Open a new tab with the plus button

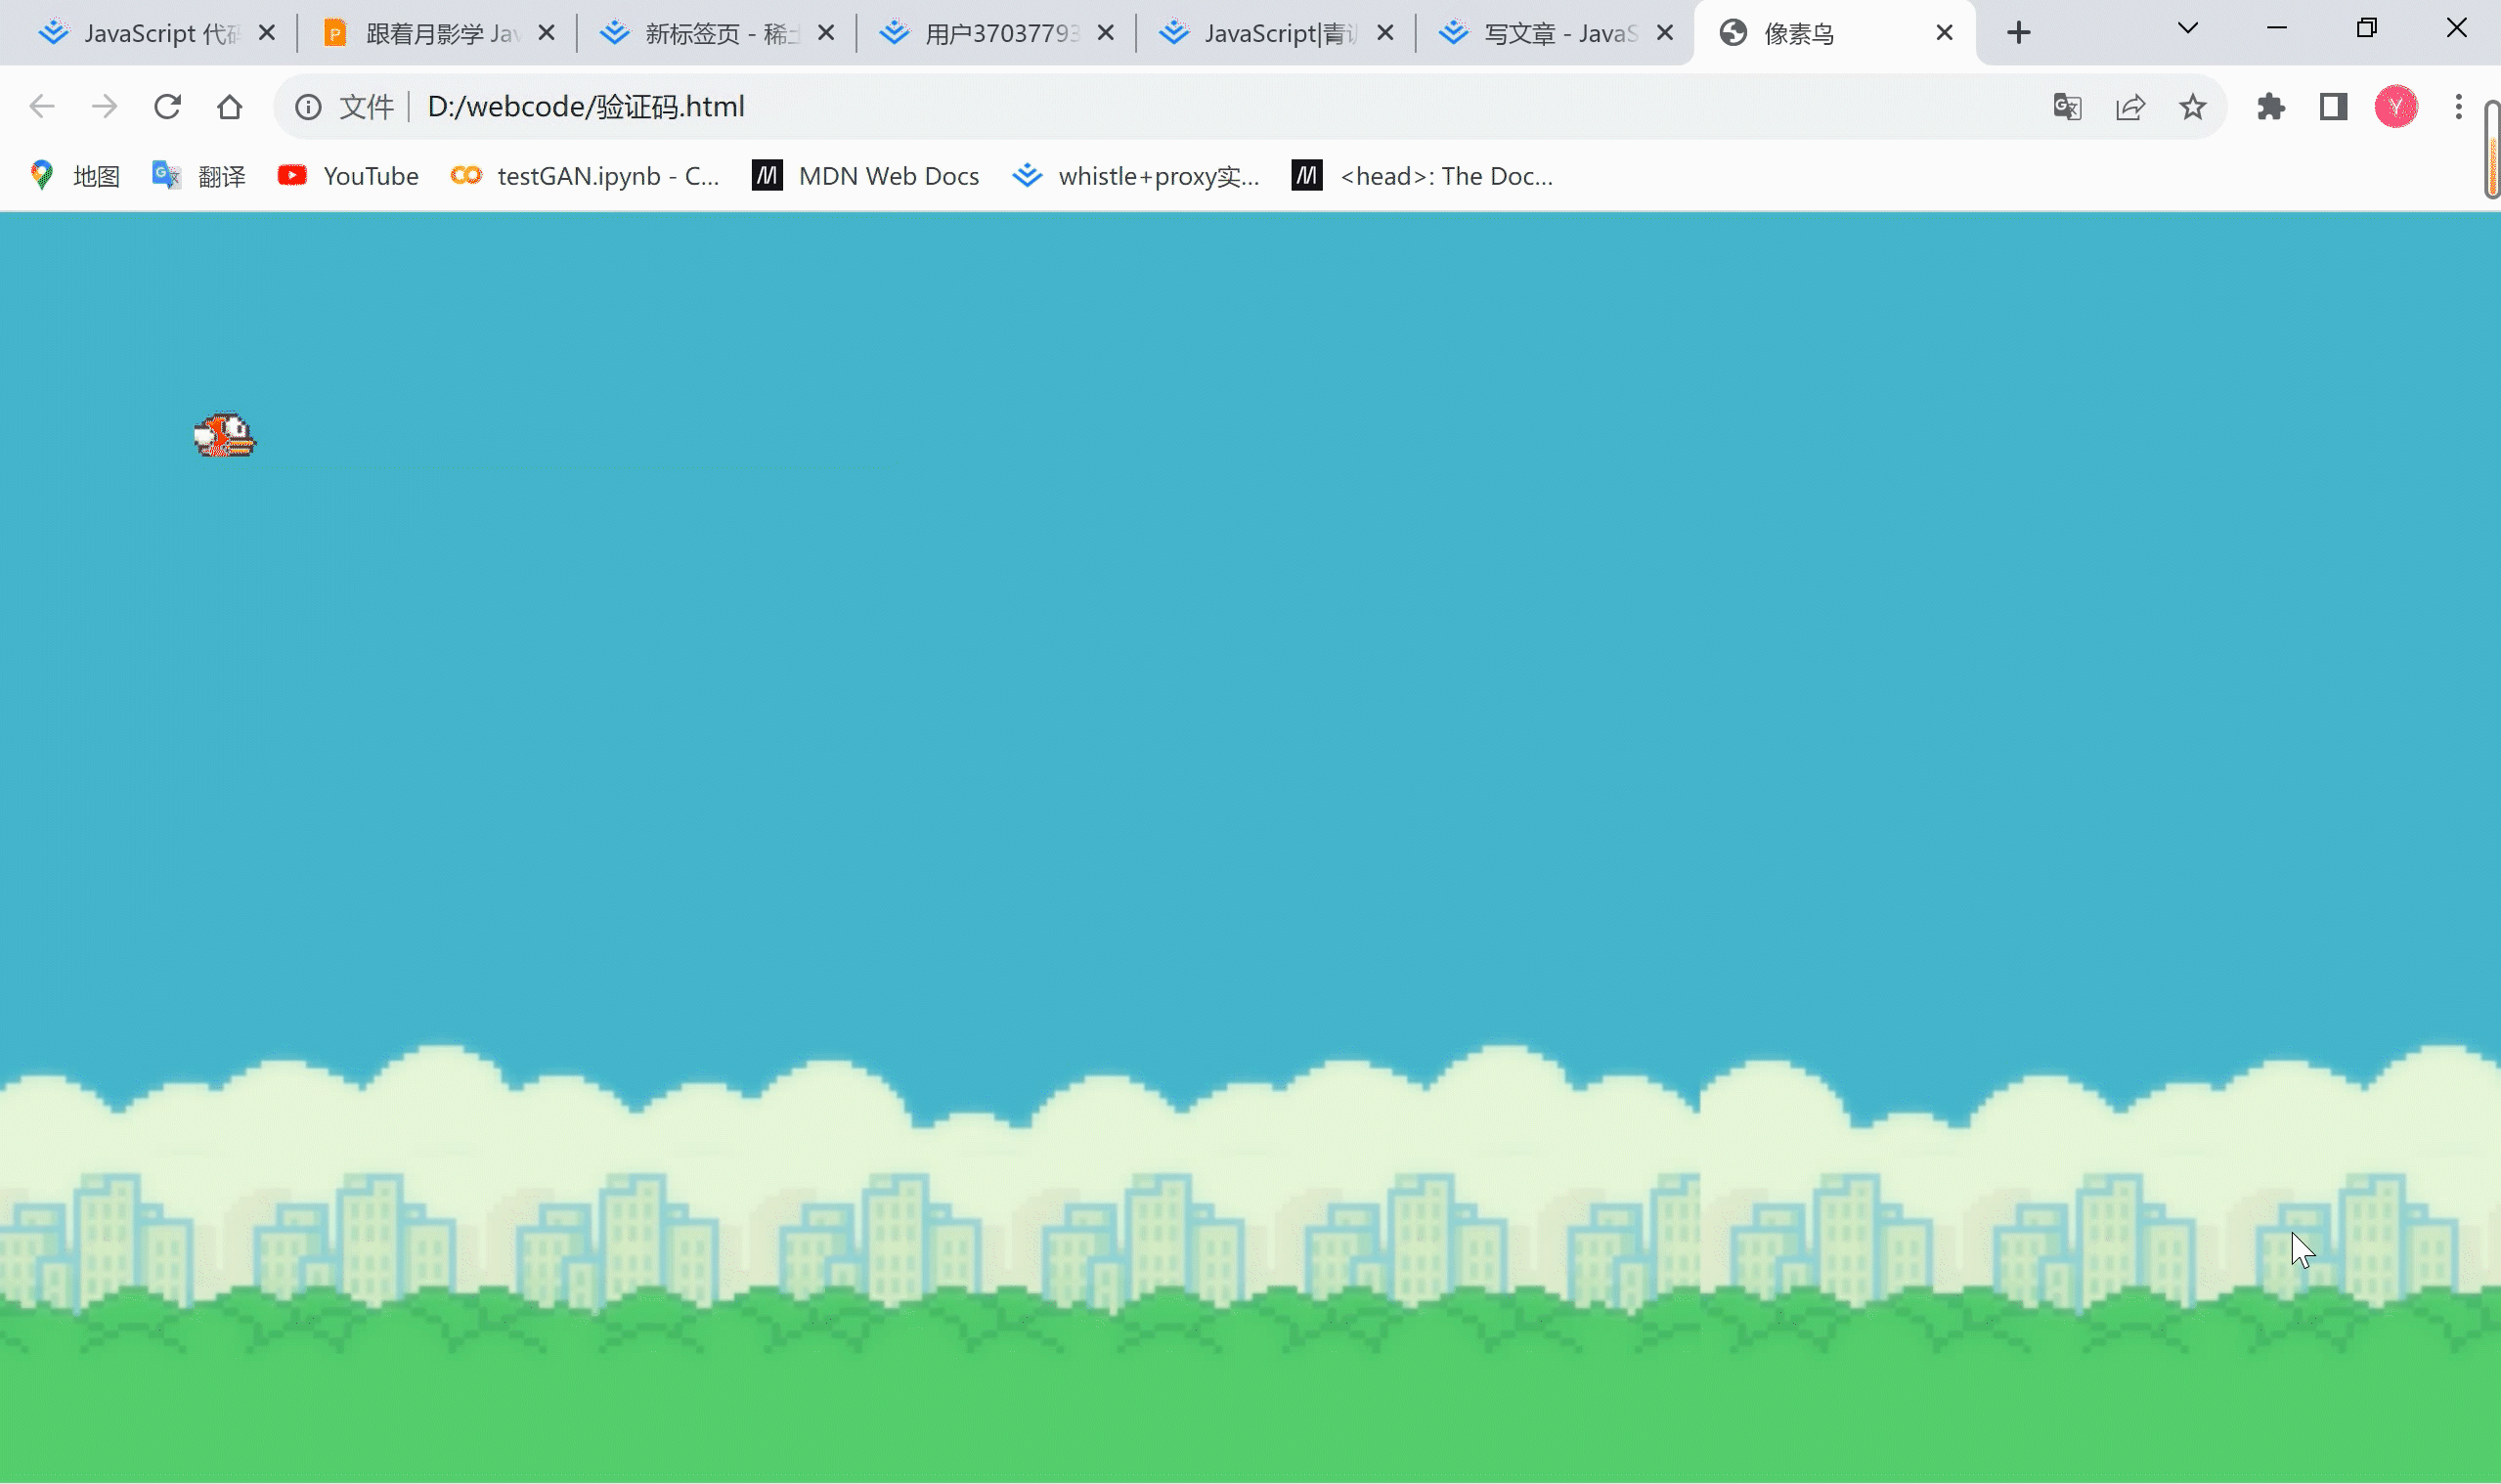[2018, 33]
